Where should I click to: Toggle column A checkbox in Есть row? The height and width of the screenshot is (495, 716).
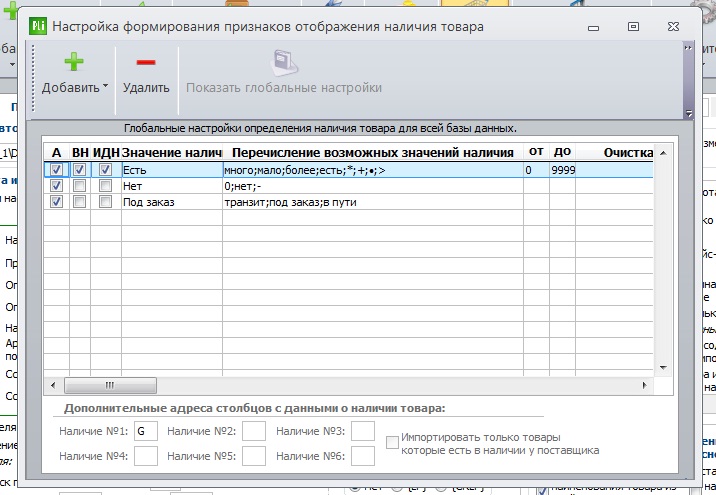tap(56, 170)
